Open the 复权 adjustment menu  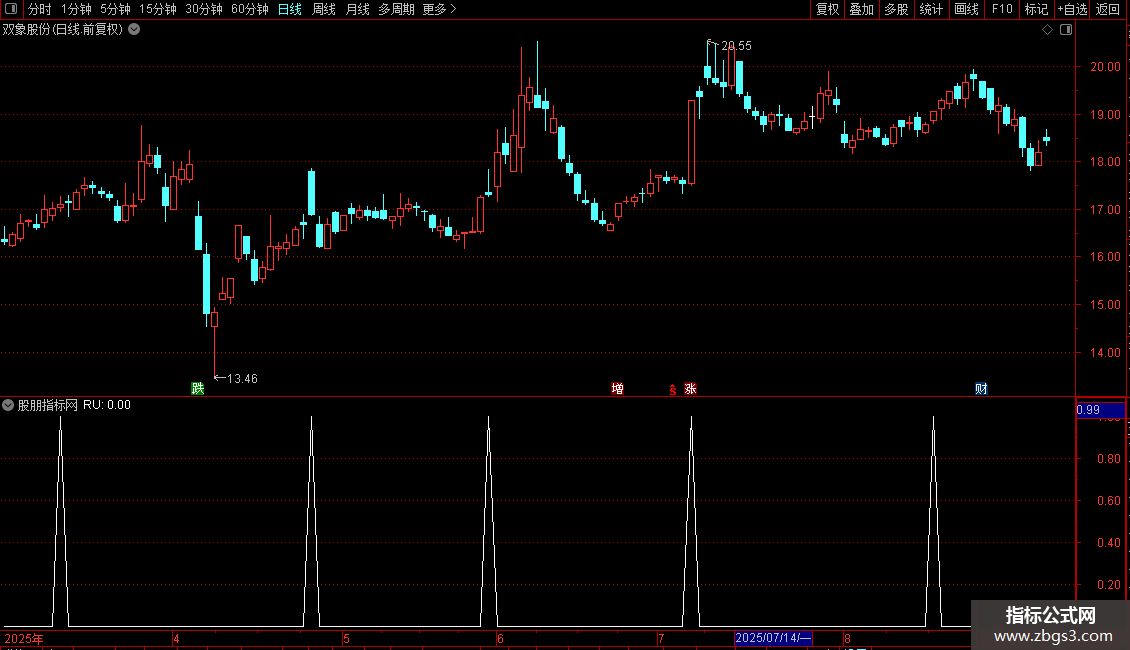[x=827, y=9]
